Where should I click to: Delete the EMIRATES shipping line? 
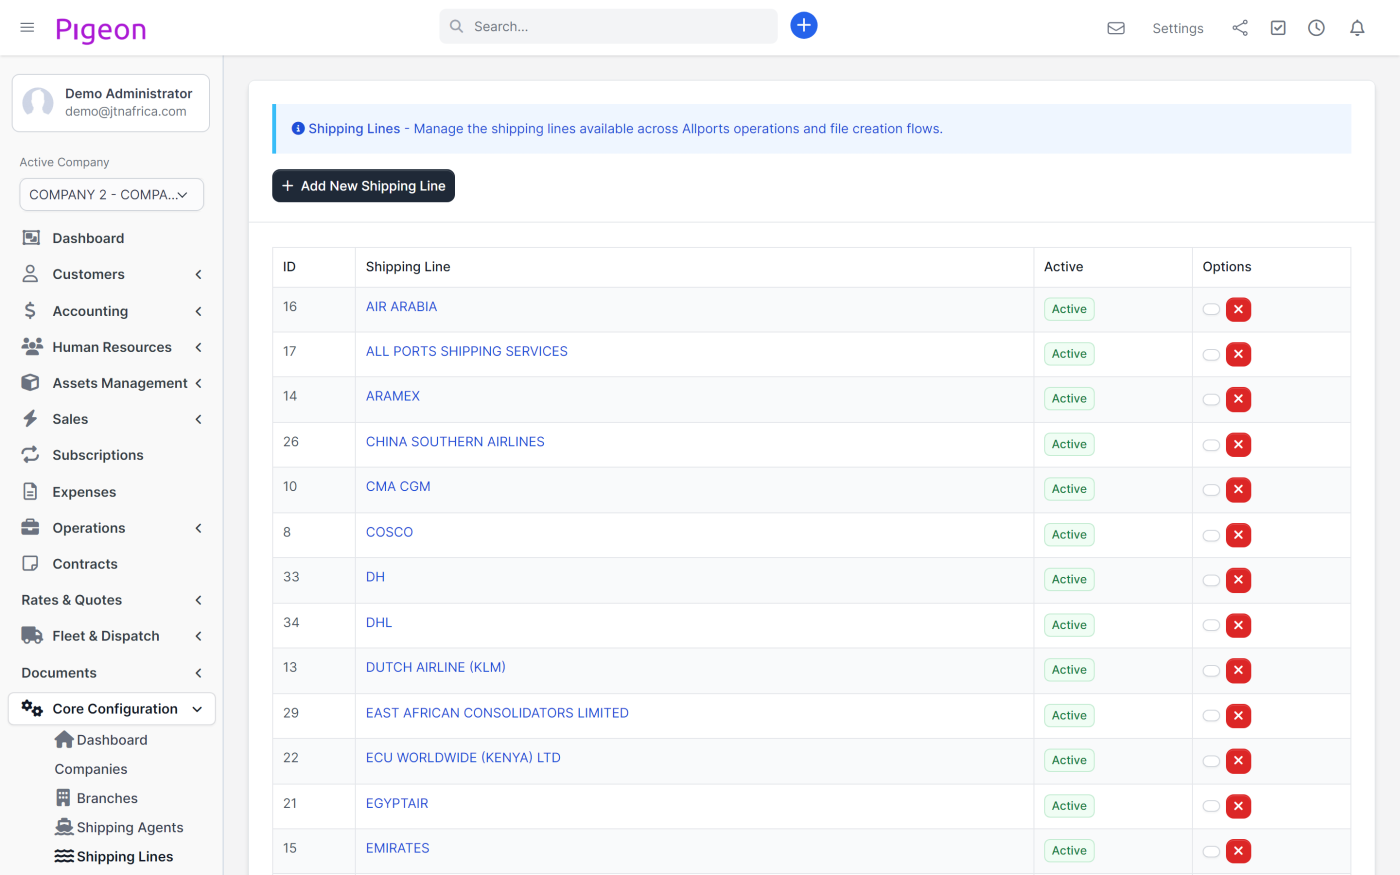1238,852
